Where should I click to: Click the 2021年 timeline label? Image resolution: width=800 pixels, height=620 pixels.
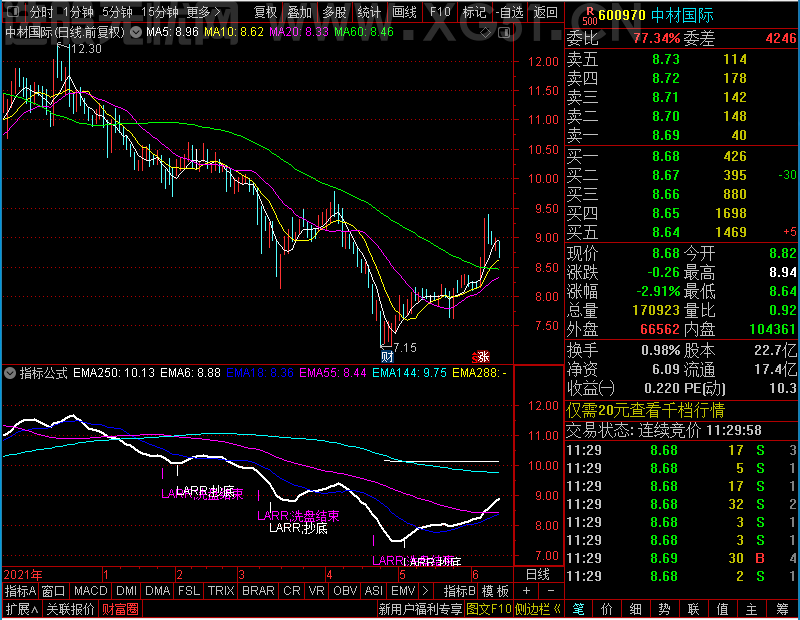click(x=23, y=575)
